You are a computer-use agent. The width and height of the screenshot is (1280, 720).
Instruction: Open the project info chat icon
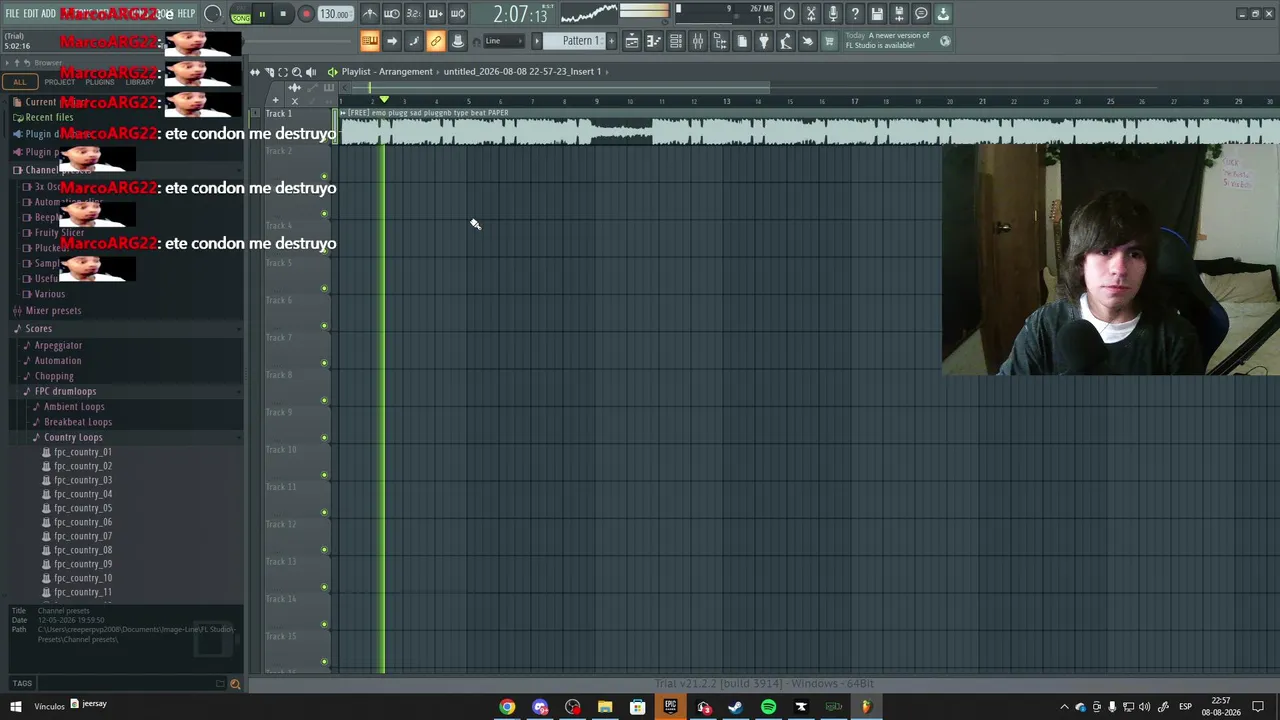click(x=921, y=14)
